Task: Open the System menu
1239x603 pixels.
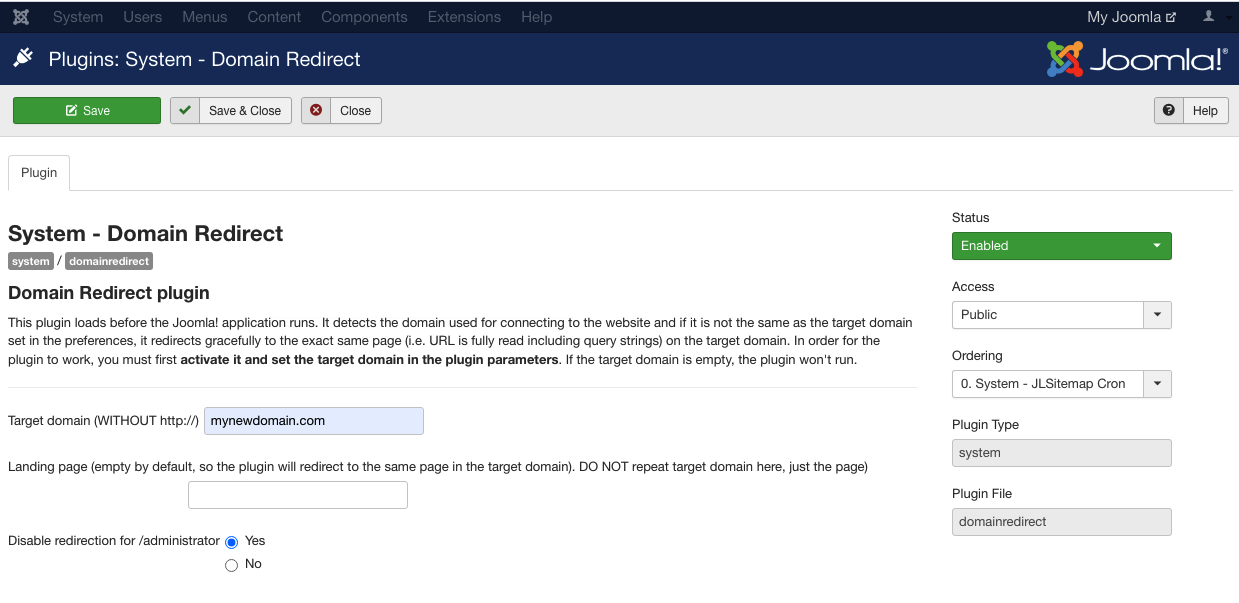Action: click(x=78, y=17)
